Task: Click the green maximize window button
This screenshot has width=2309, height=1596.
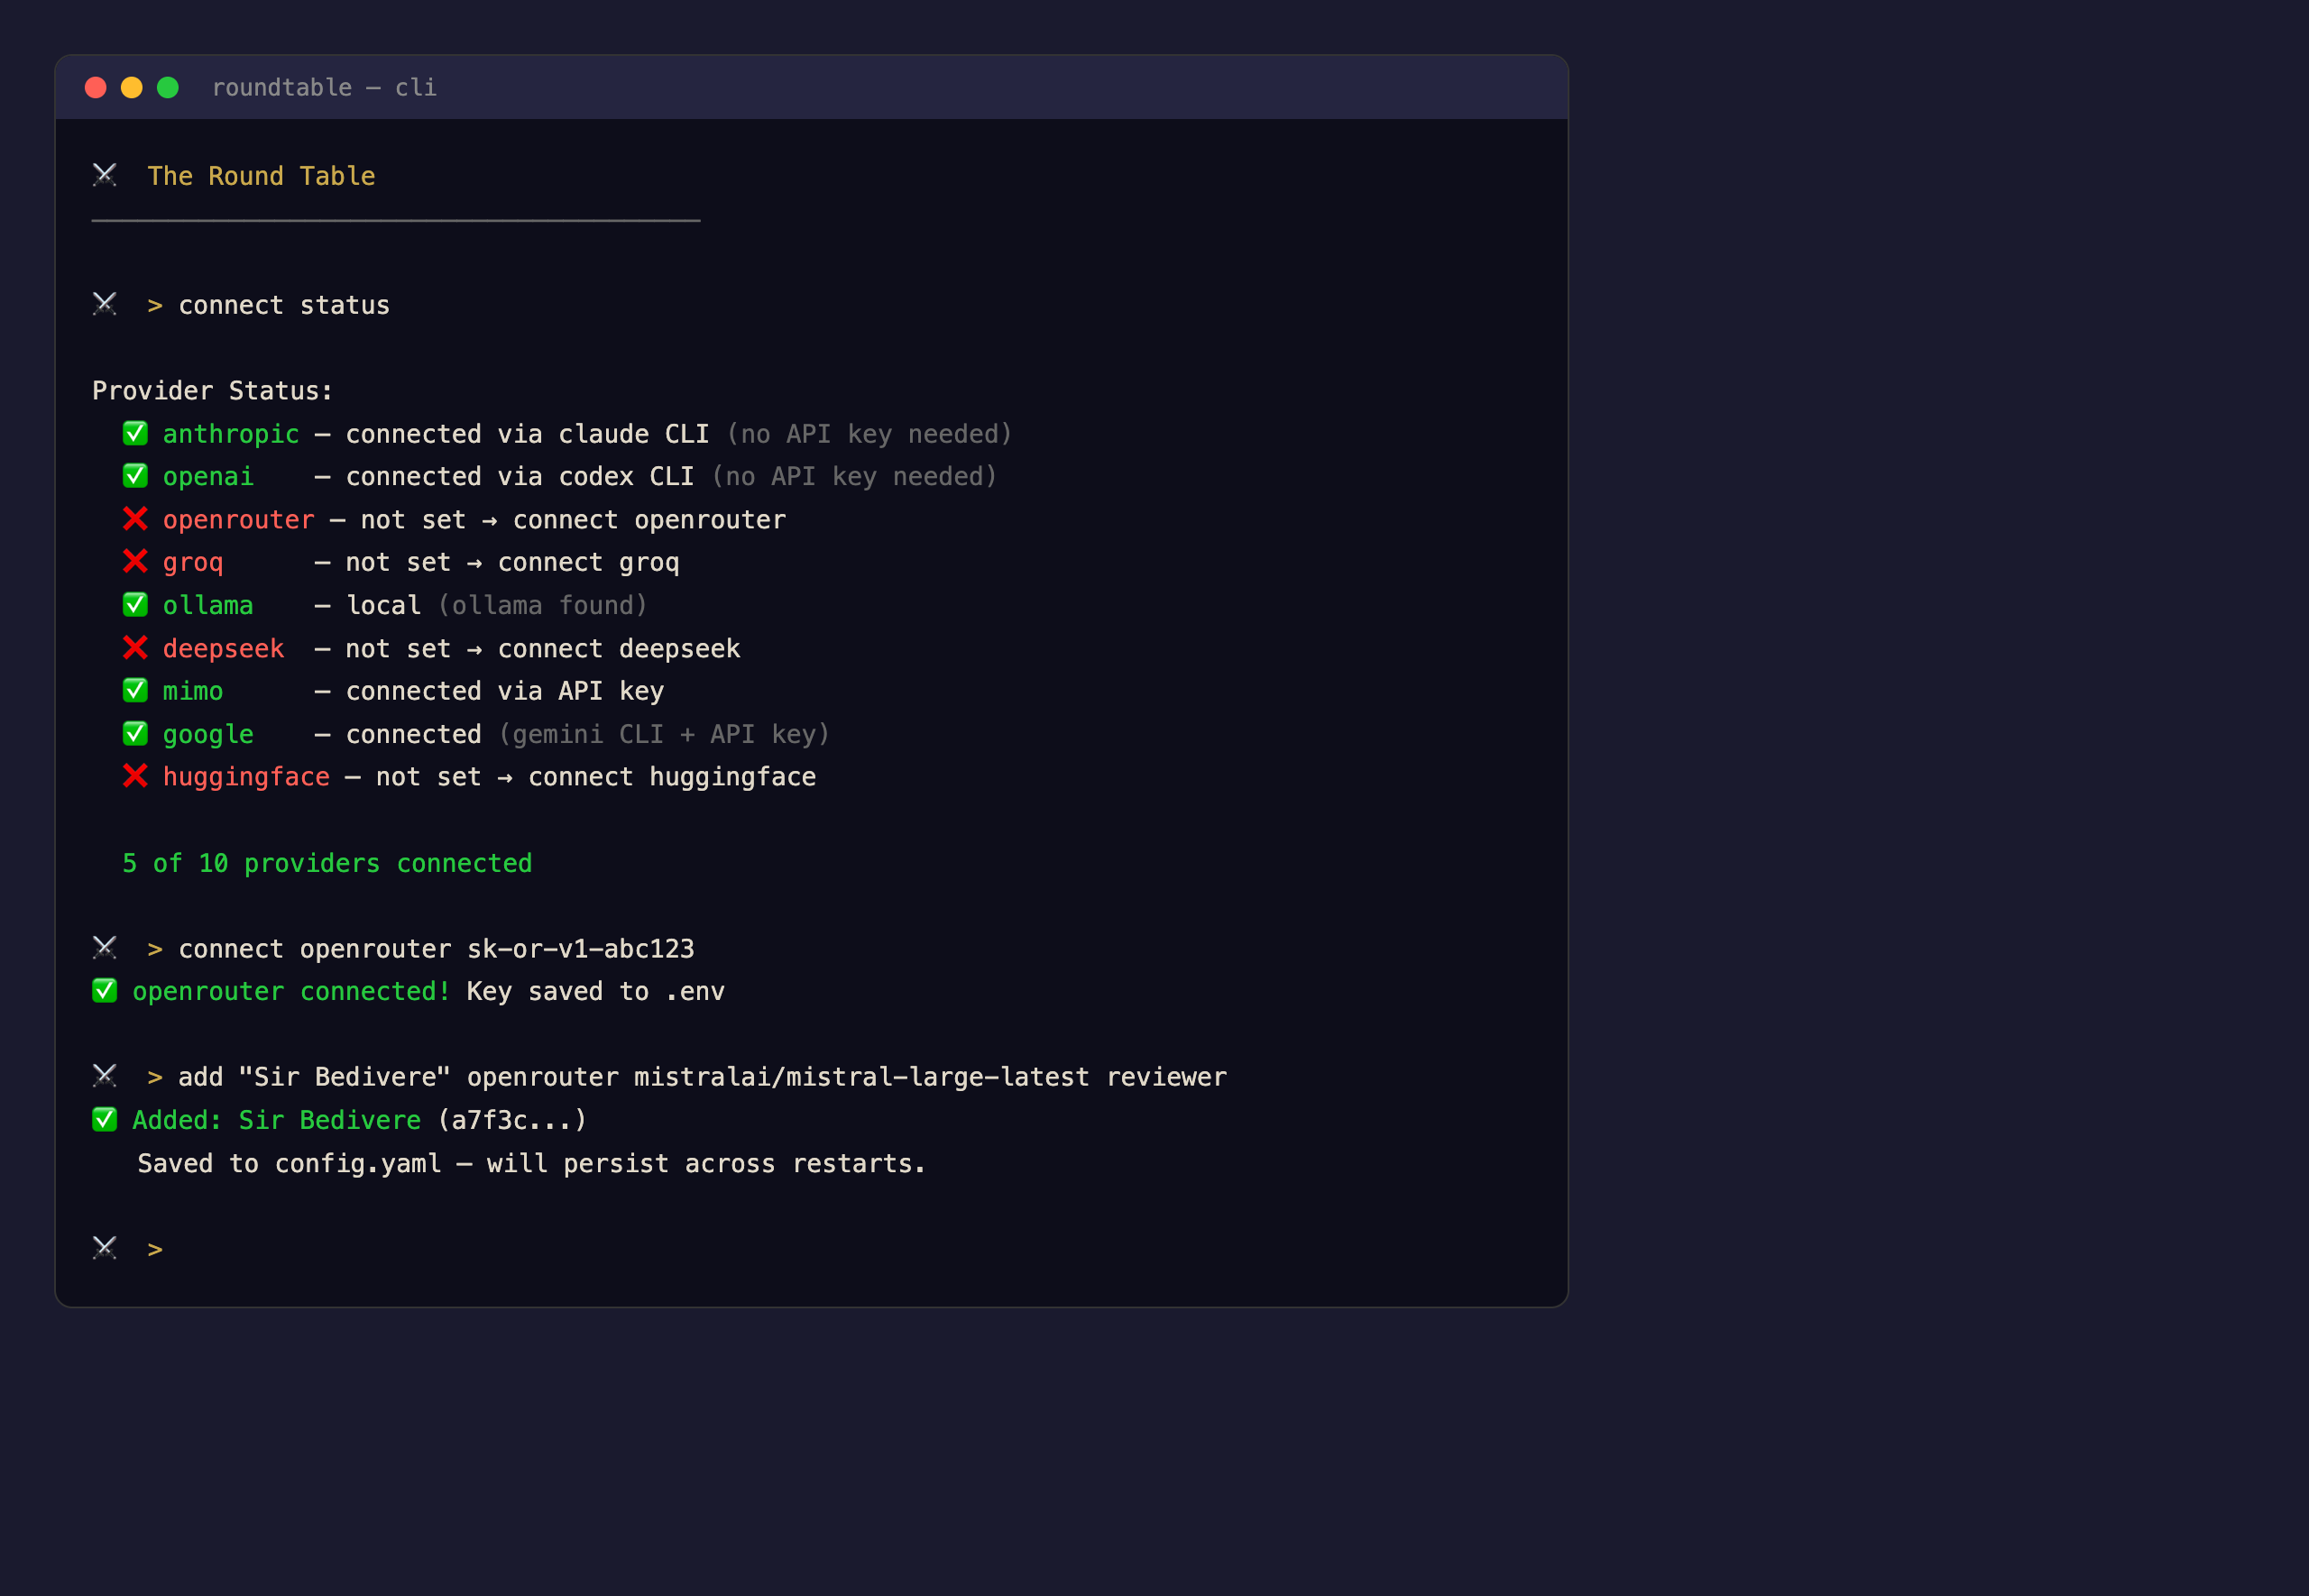Action: click(x=168, y=88)
